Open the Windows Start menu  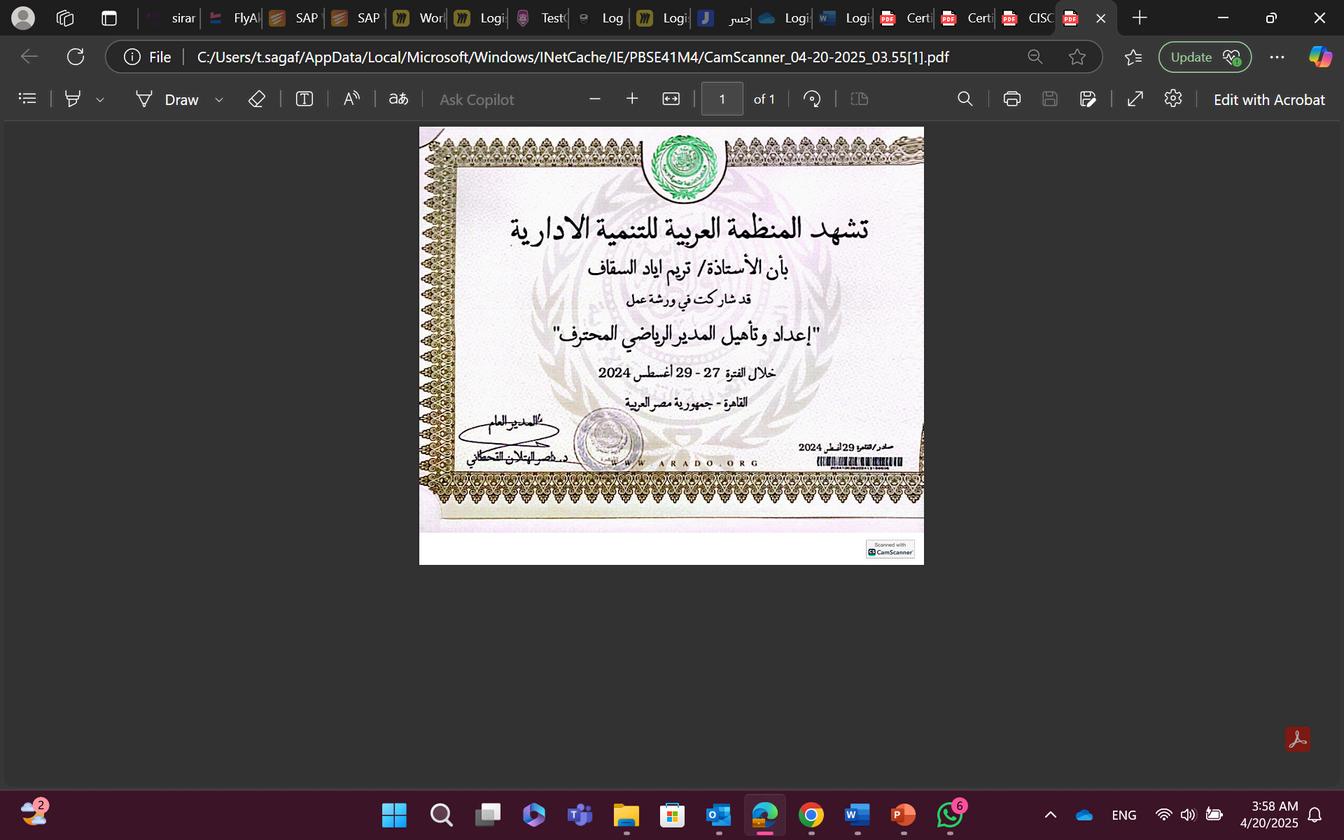click(394, 815)
